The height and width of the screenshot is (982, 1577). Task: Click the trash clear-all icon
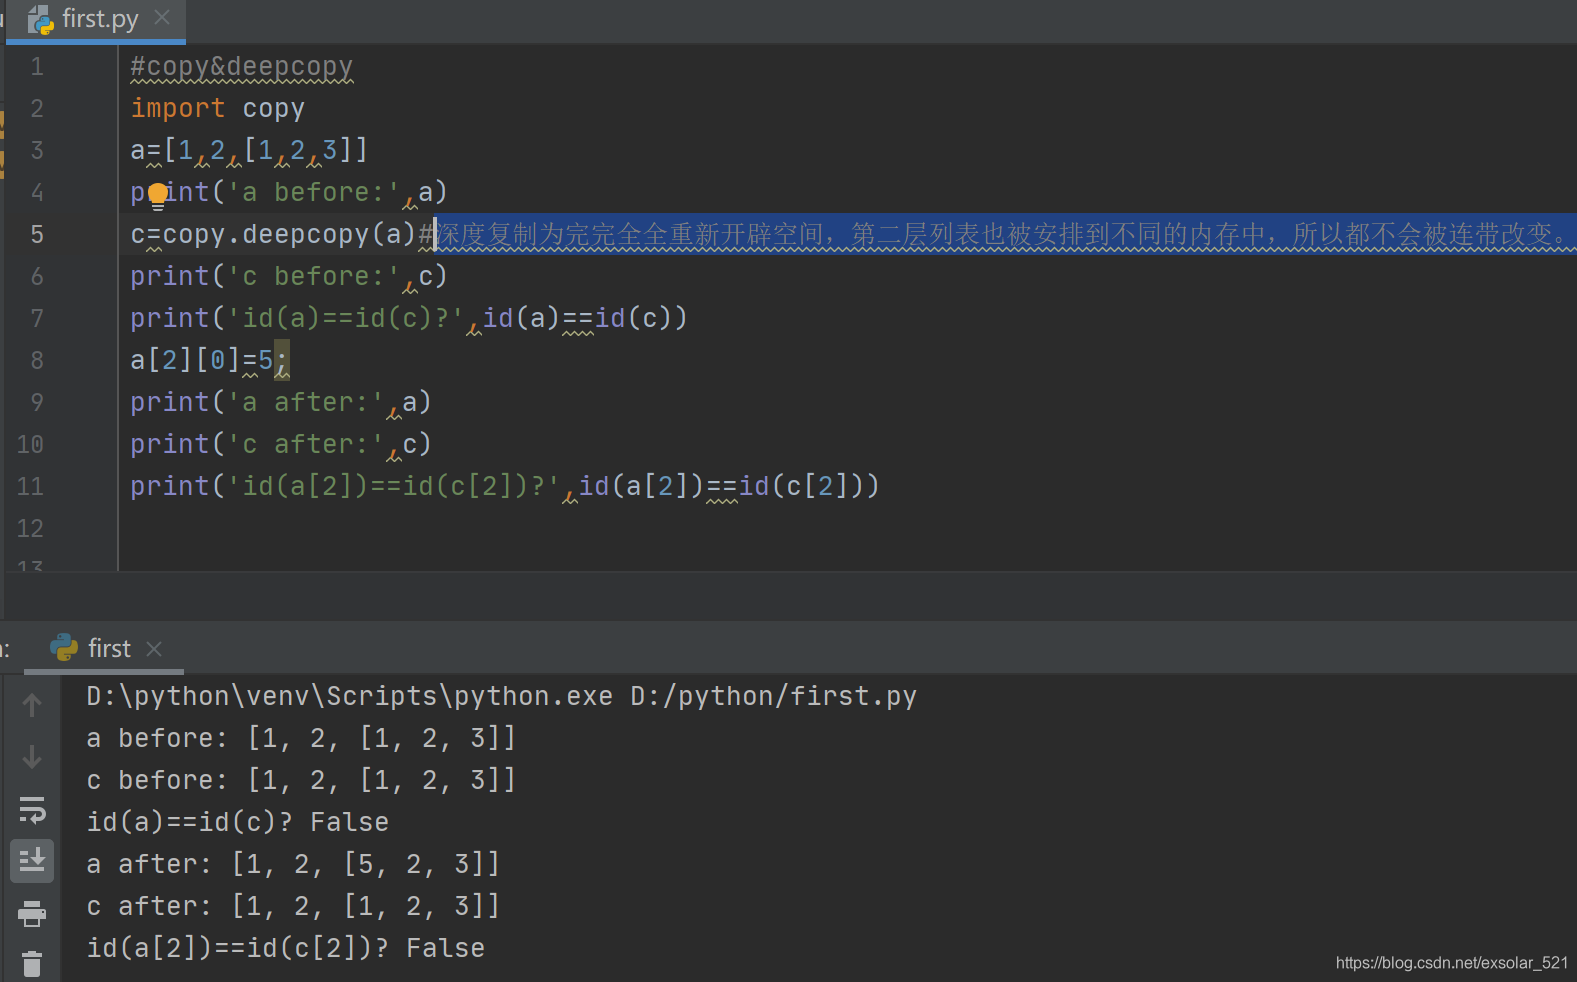tap(32, 964)
